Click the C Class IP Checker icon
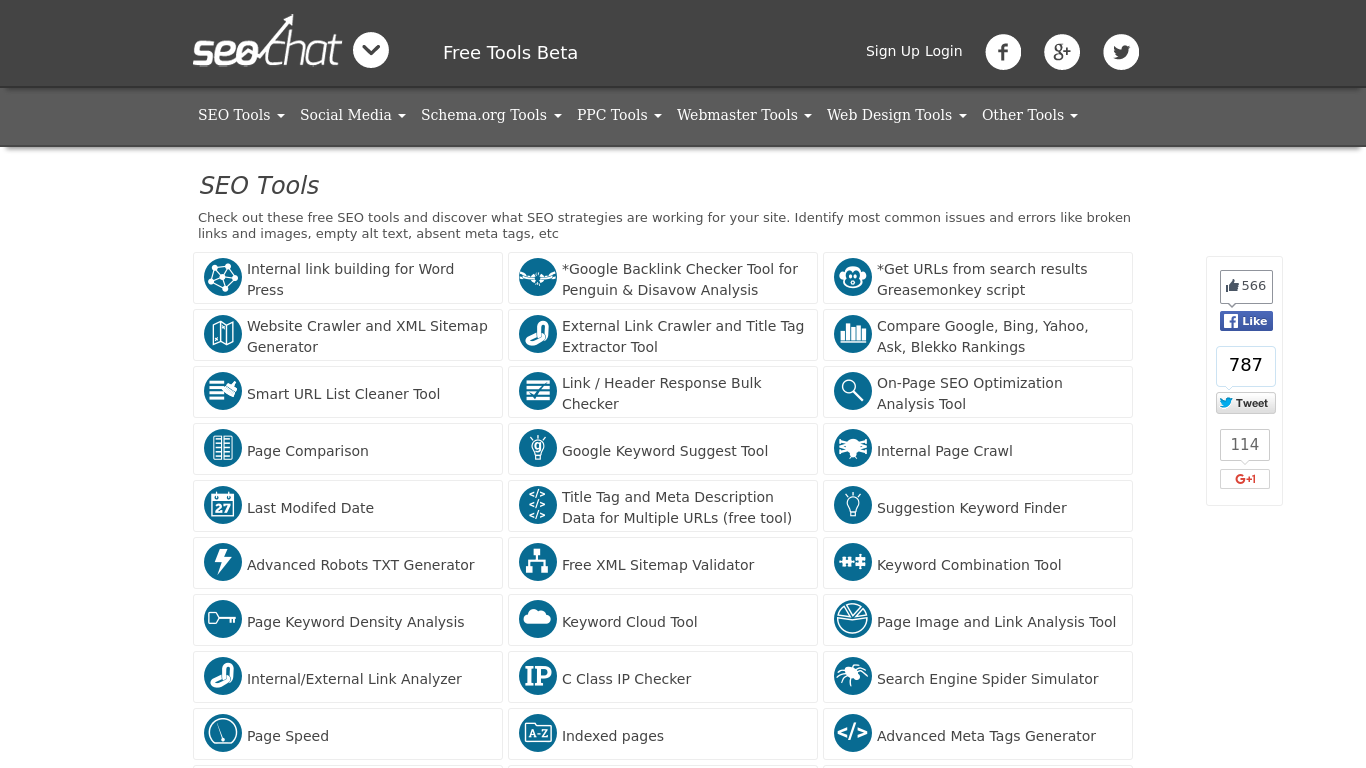Viewport: 1366px width, 768px height. 538,676
